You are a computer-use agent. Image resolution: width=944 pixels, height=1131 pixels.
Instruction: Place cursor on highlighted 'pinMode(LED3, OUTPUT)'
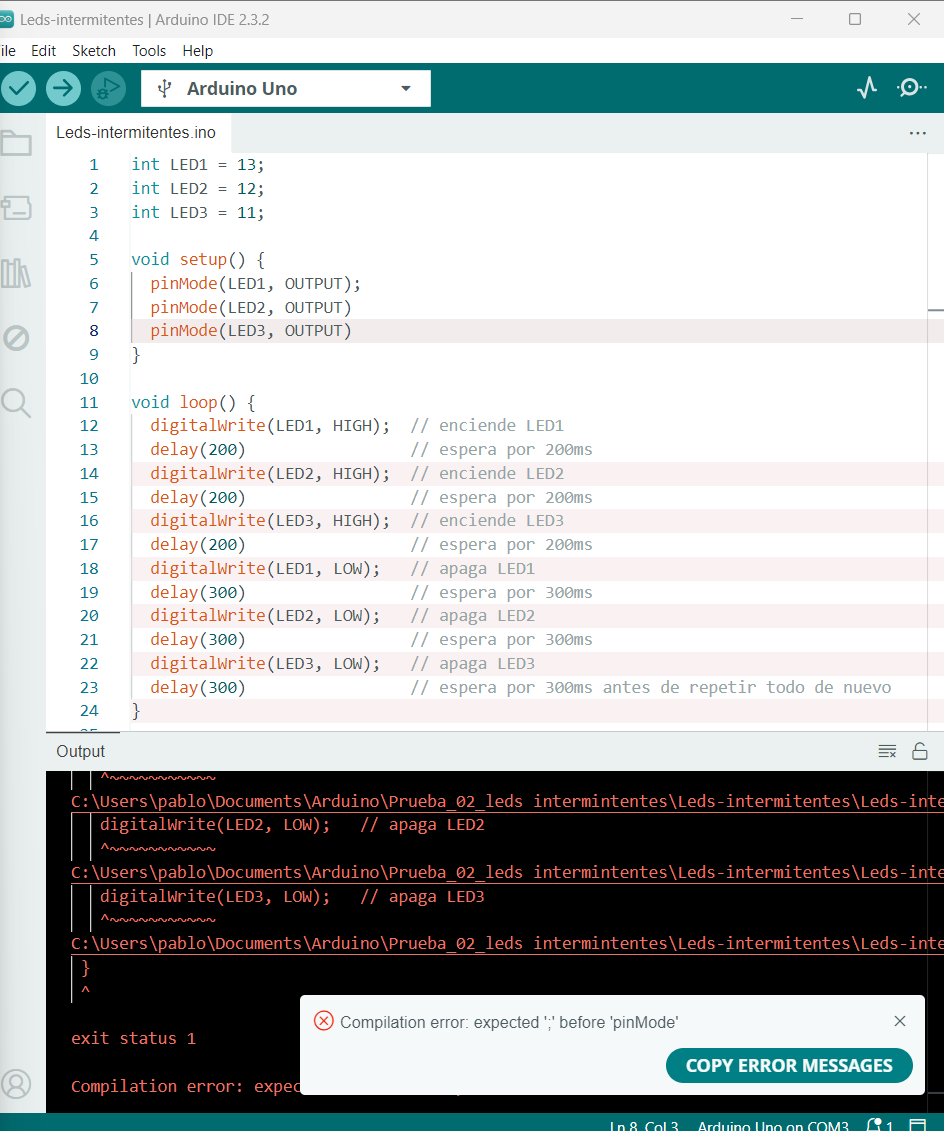(x=250, y=330)
